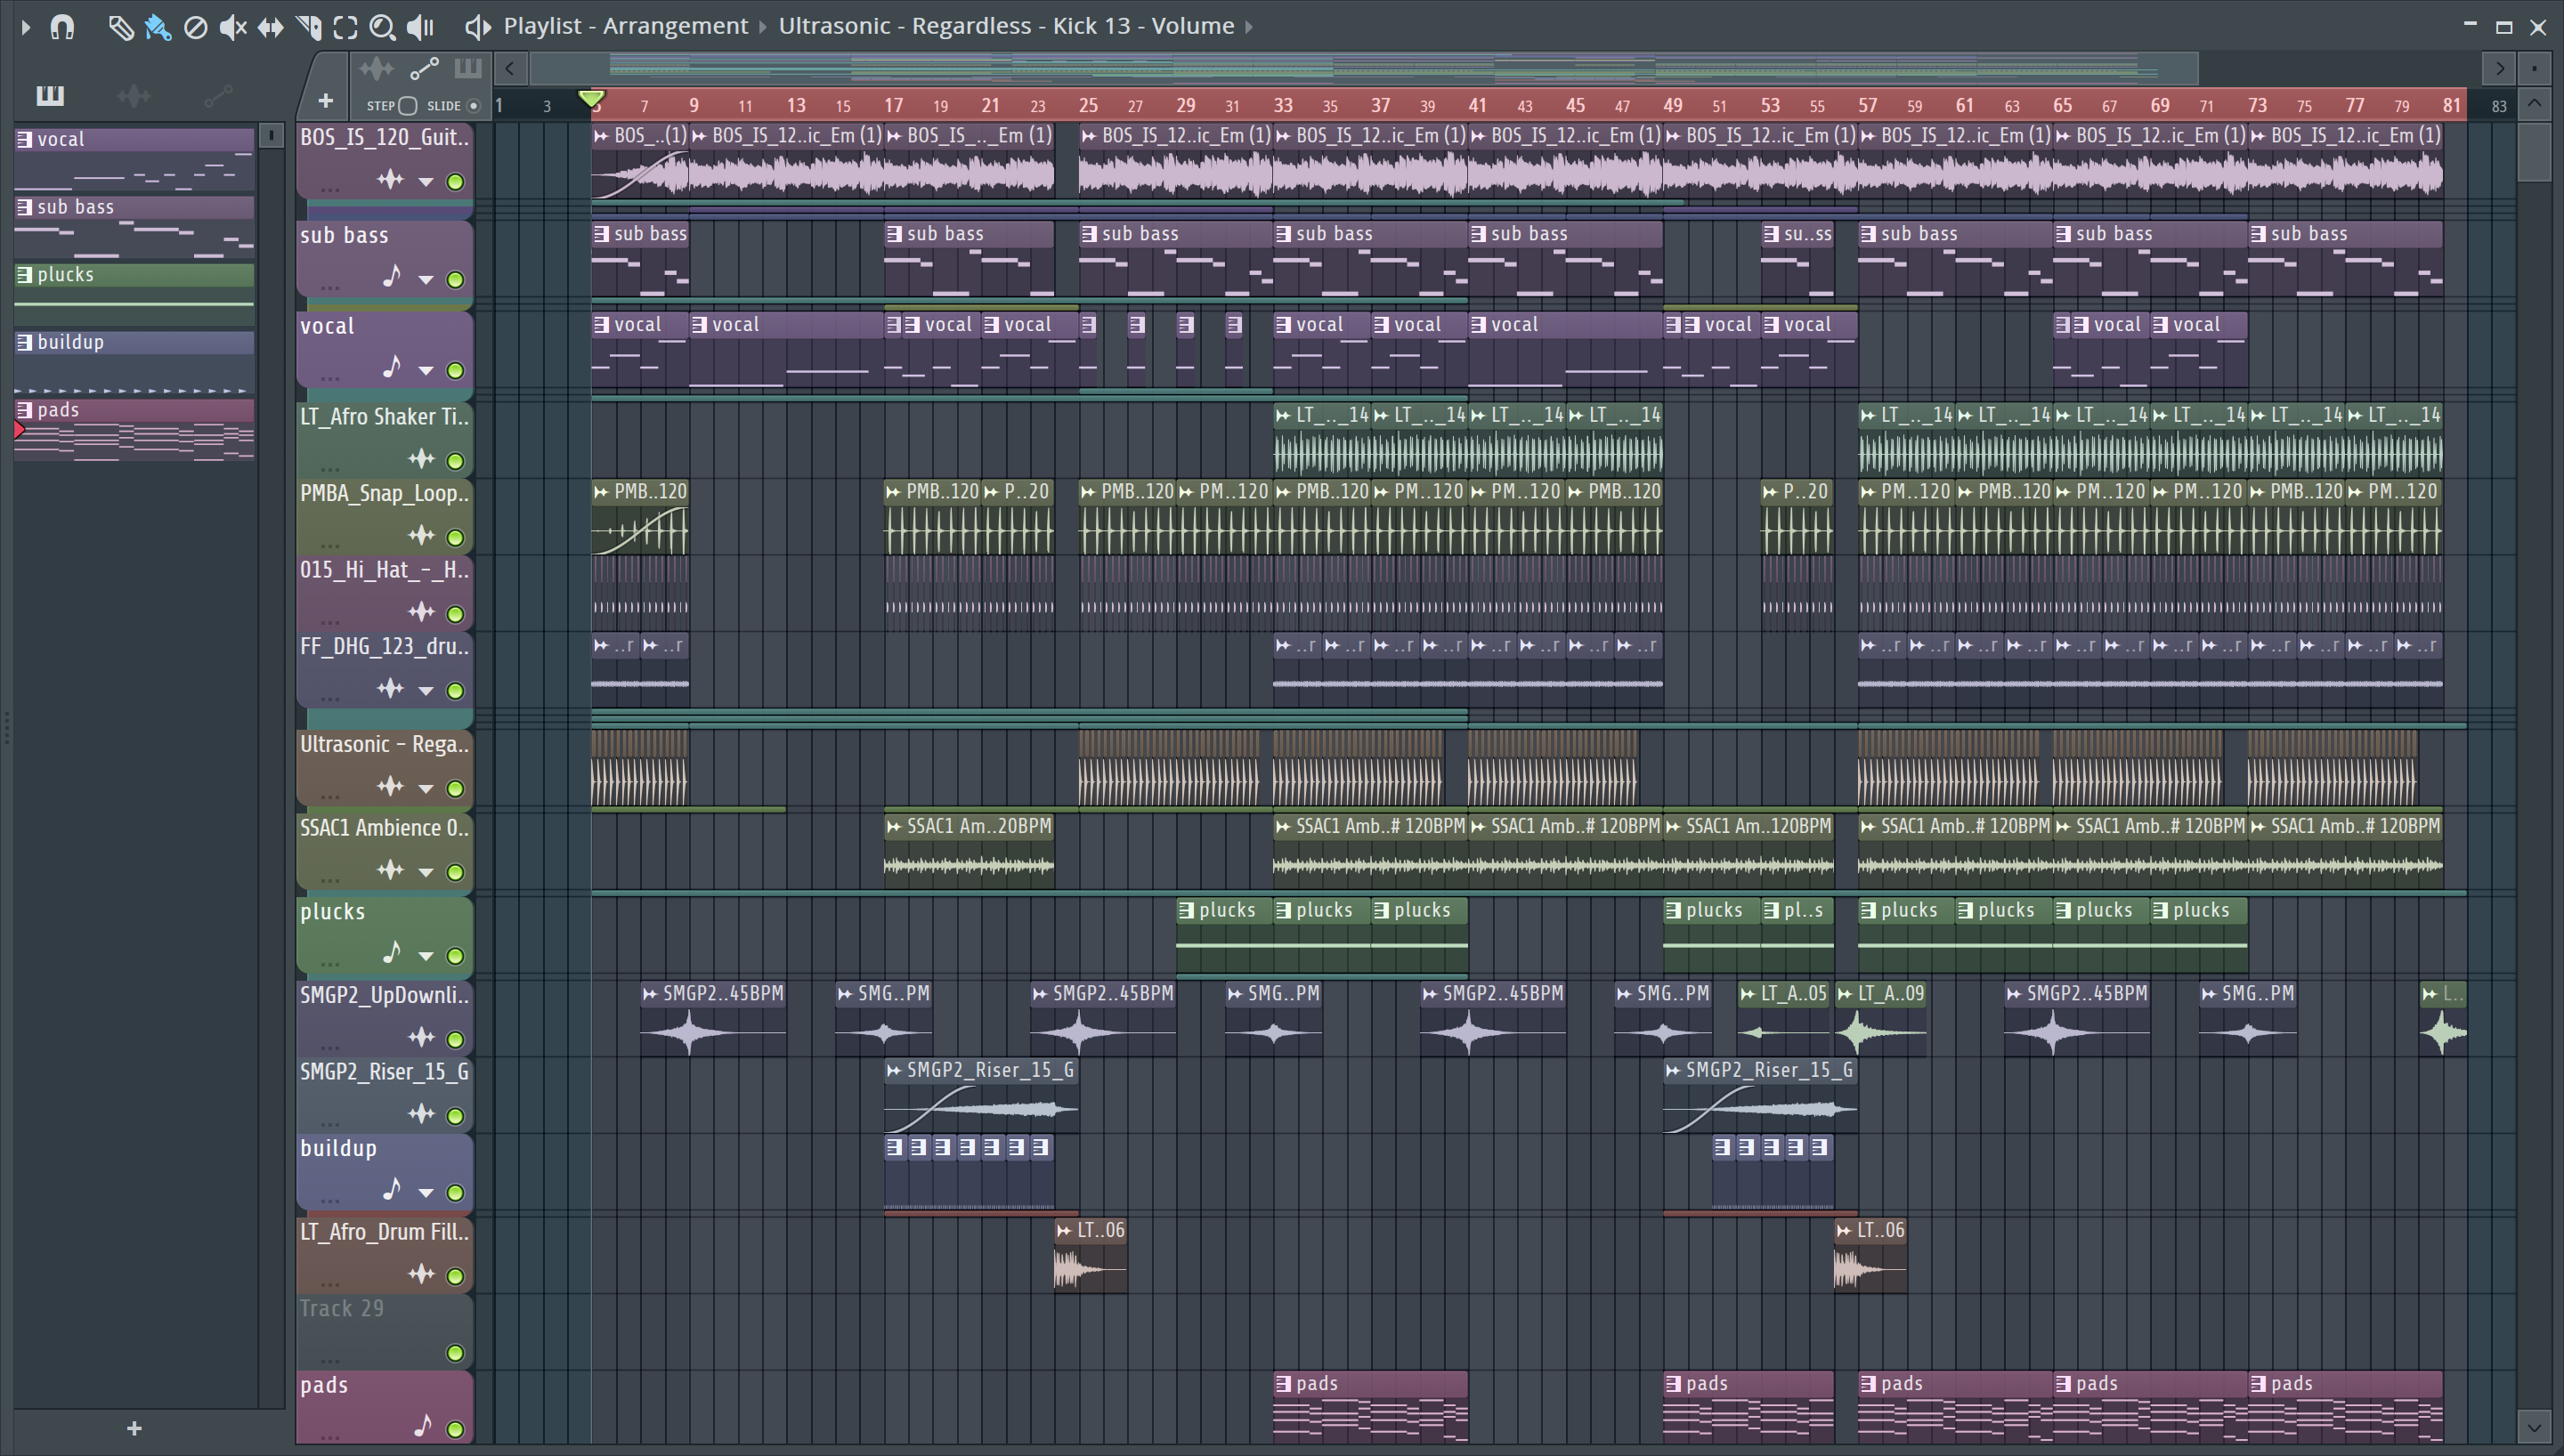
Task: Mute the 015_Hi_Hat track
Action: pos(455,613)
